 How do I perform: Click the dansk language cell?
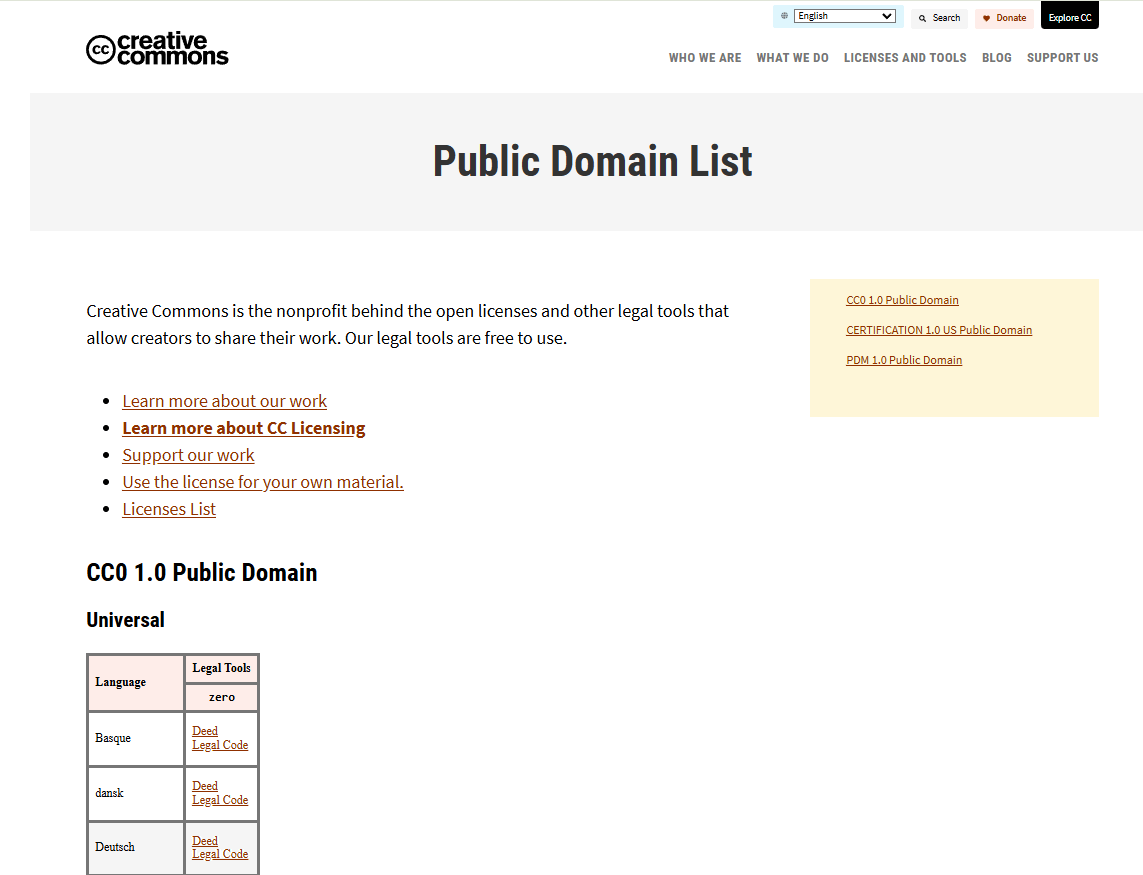point(136,793)
